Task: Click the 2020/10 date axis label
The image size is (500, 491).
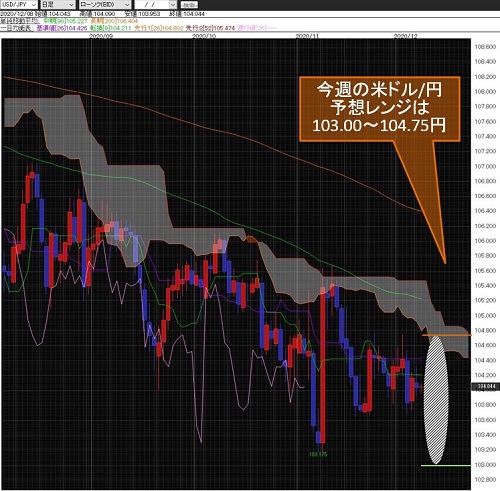Action: click(x=204, y=36)
